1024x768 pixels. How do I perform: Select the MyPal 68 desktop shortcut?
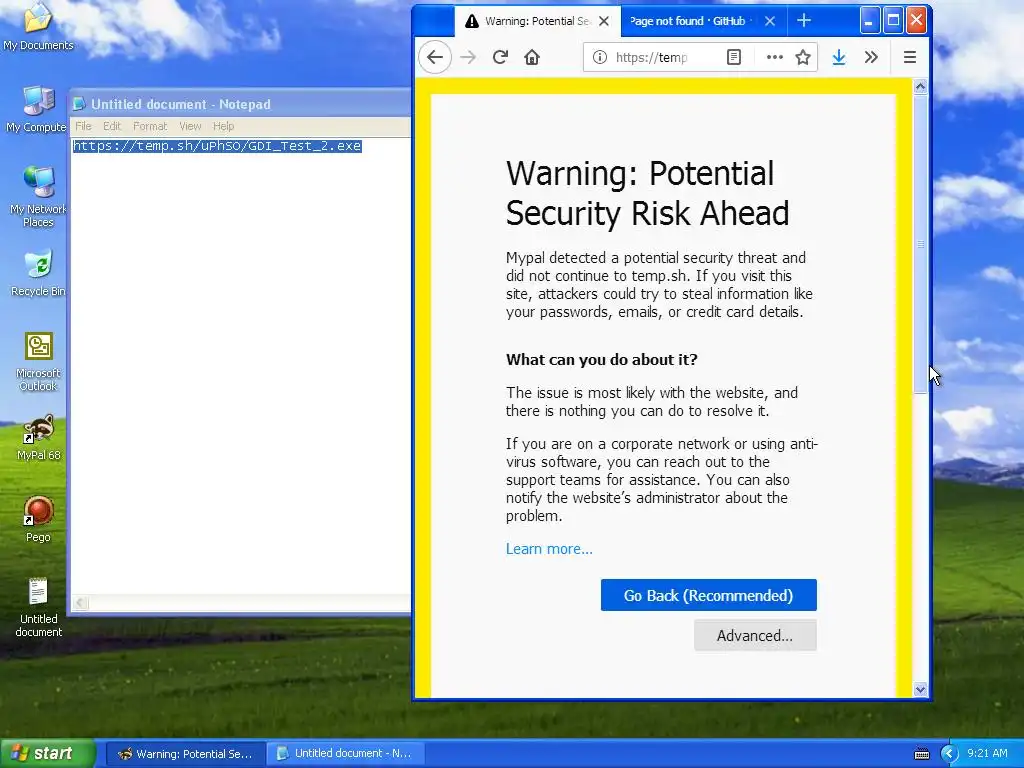(x=38, y=438)
